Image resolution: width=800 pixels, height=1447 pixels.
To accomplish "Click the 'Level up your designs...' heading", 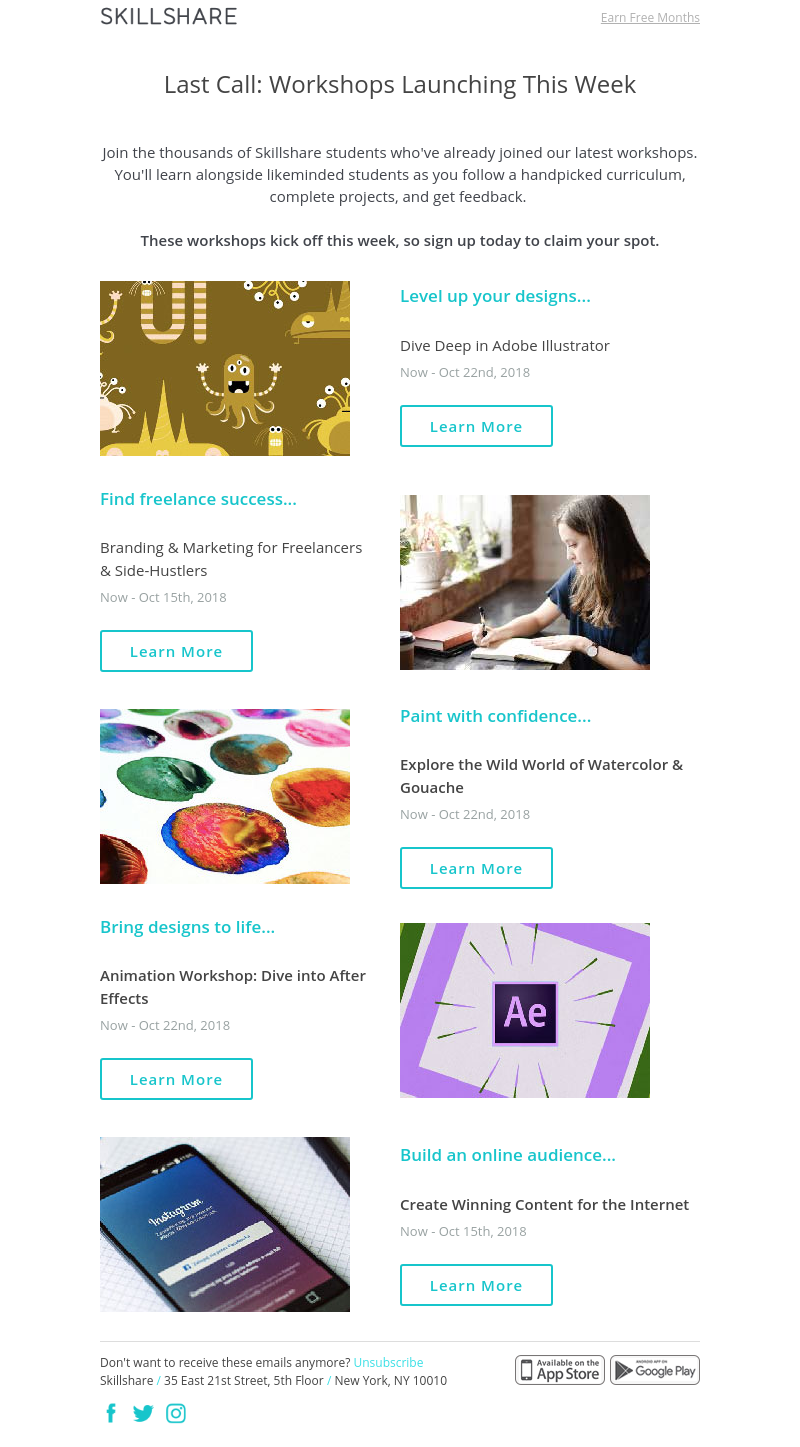I will click(495, 296).
